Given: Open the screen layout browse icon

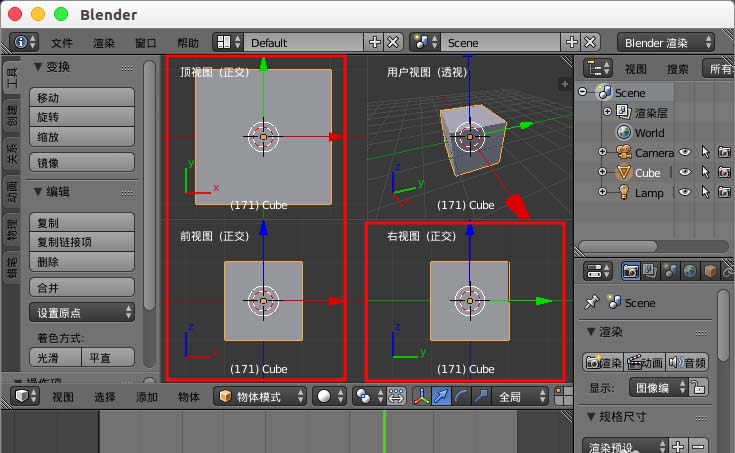Looking at the screenshot, I should (228, 42).
